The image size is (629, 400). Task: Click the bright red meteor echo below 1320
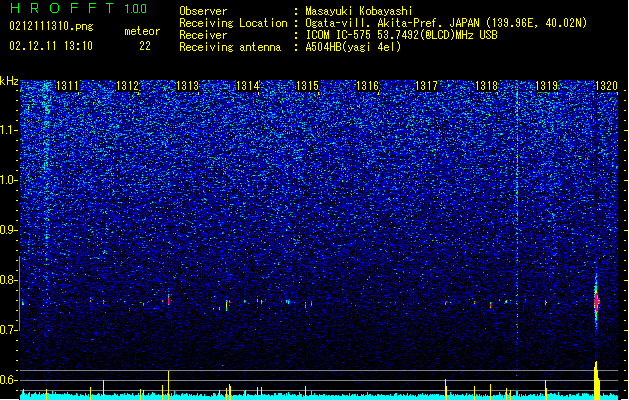tap(596, 302)
